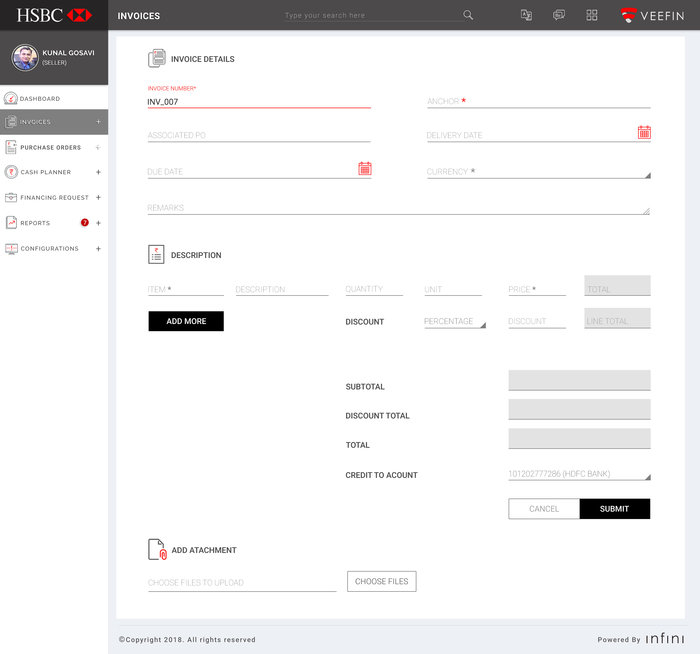Click the line Description field
Screen dimensions: 700x654
click(x=282, y=289)
